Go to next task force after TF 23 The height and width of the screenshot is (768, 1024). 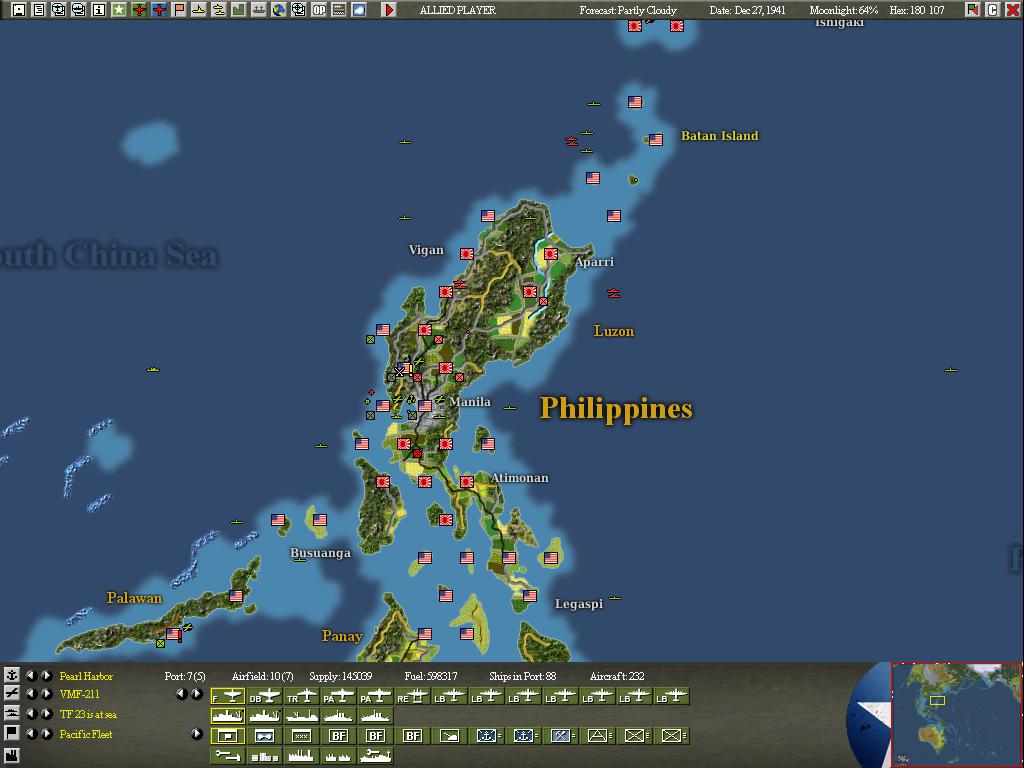tap(47, 714)
